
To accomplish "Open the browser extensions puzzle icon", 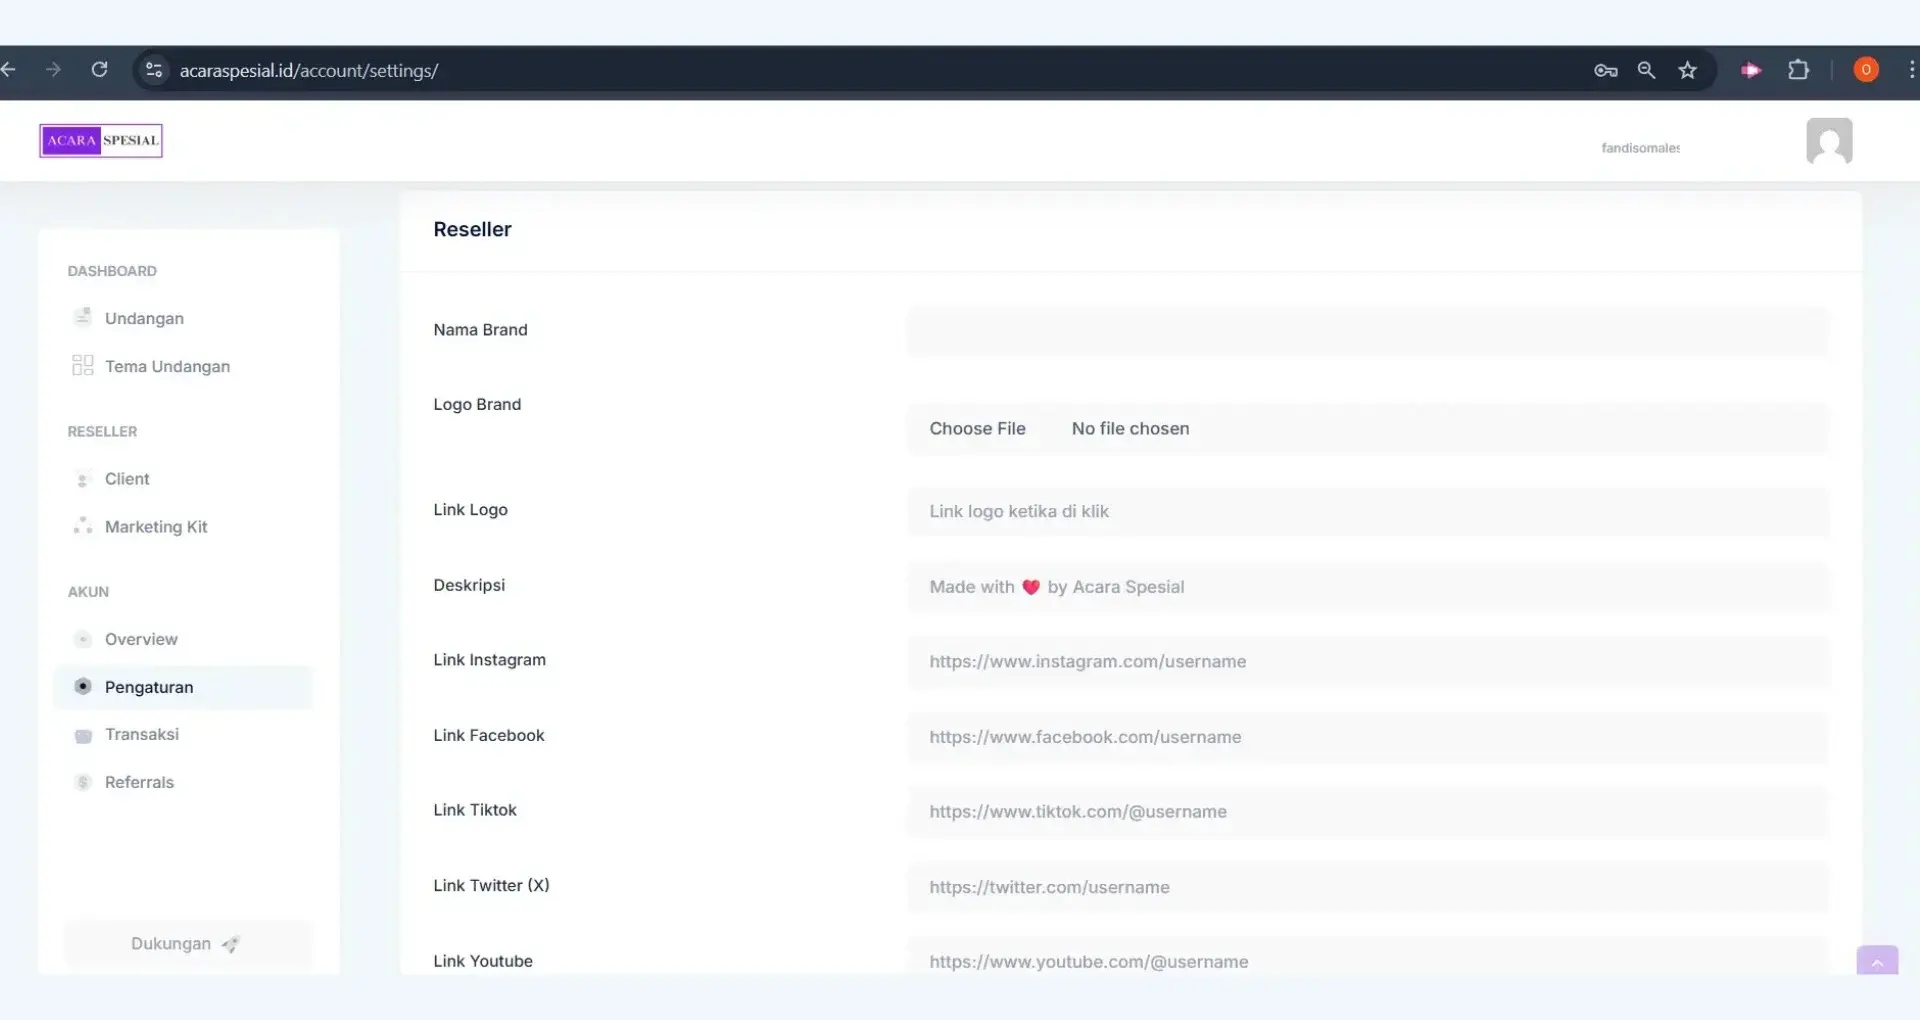I will [x=1798, y=70].
